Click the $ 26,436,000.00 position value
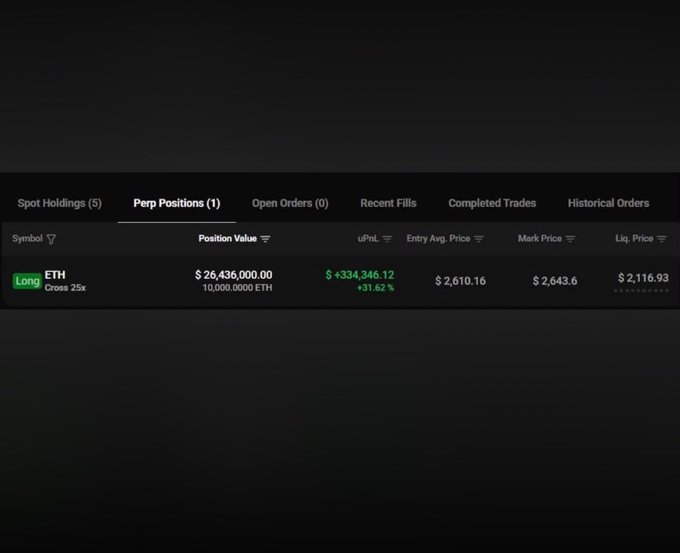The height and width of the screenshot is (553, 680). (234, 275)
